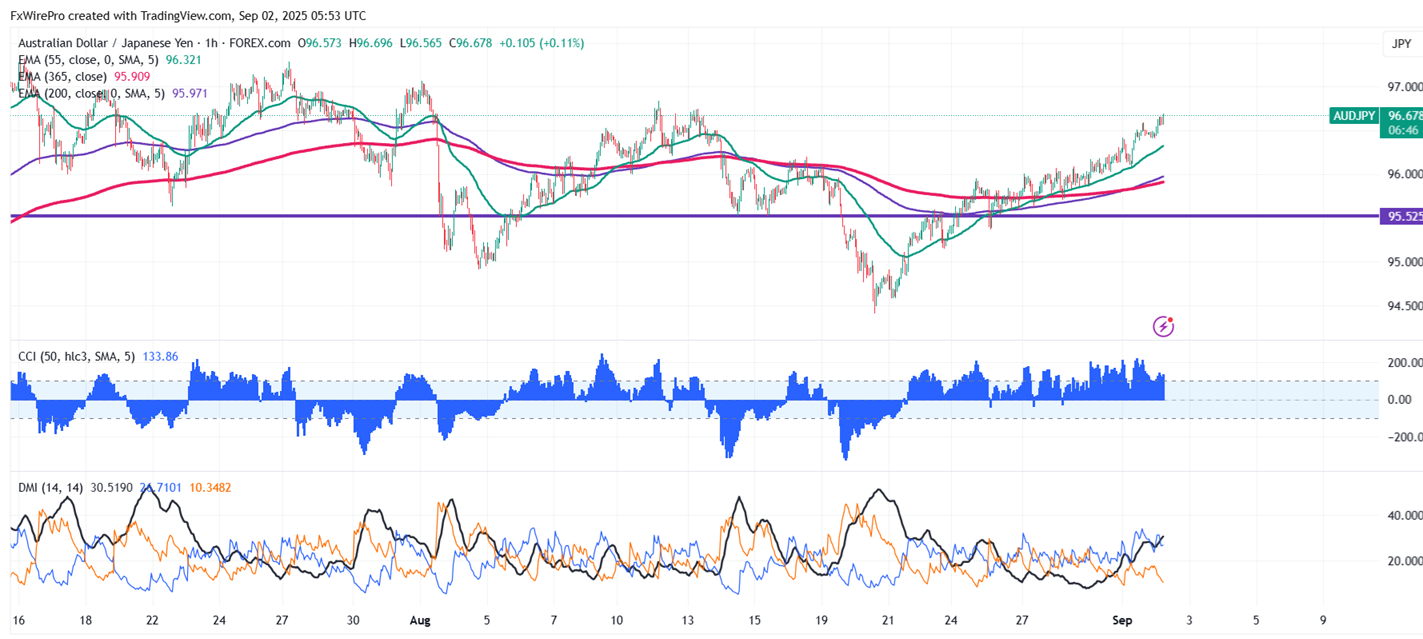Viewport: 1423px width, 639px height.
Task: Click the Close value C96.678
Action: tap(471, 43)
